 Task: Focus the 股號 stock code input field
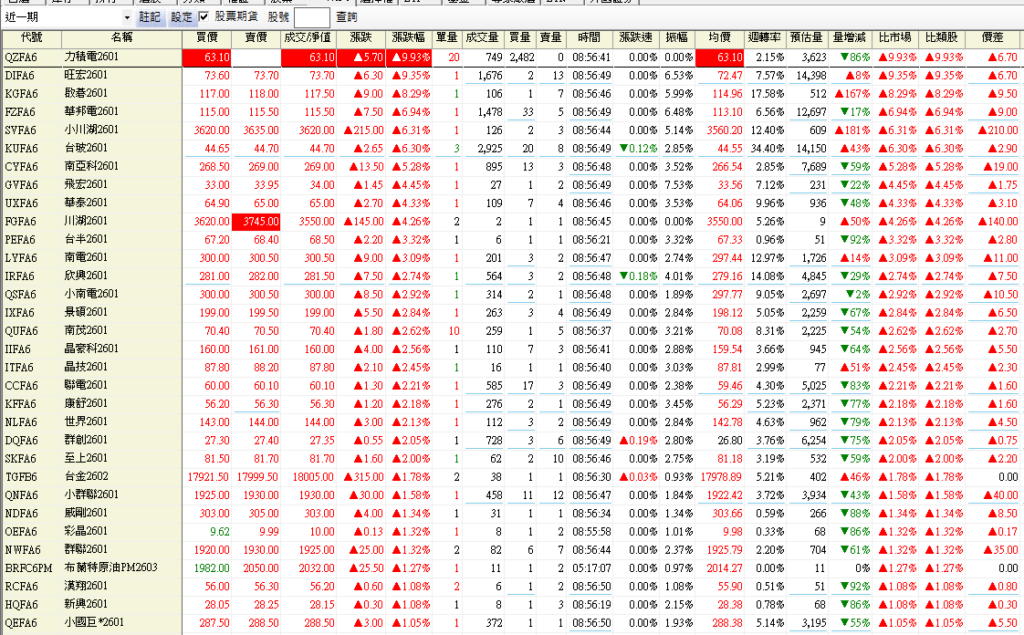pyautogui.click(x=311, y=18)
